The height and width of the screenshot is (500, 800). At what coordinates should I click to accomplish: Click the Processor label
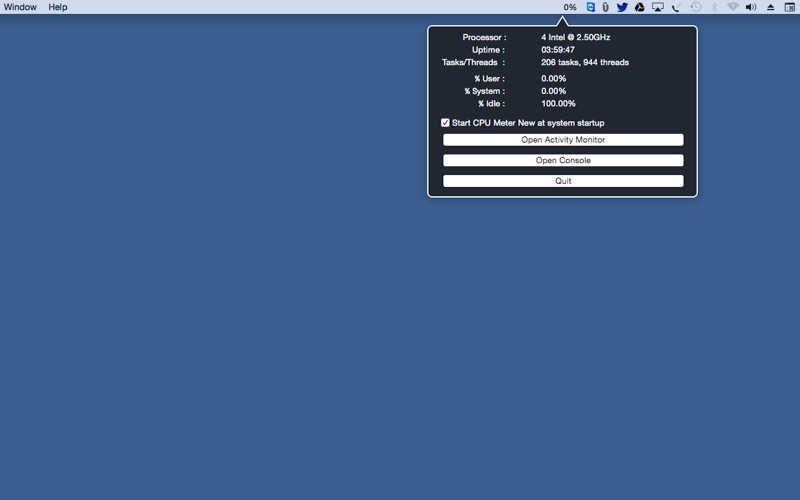484,37
